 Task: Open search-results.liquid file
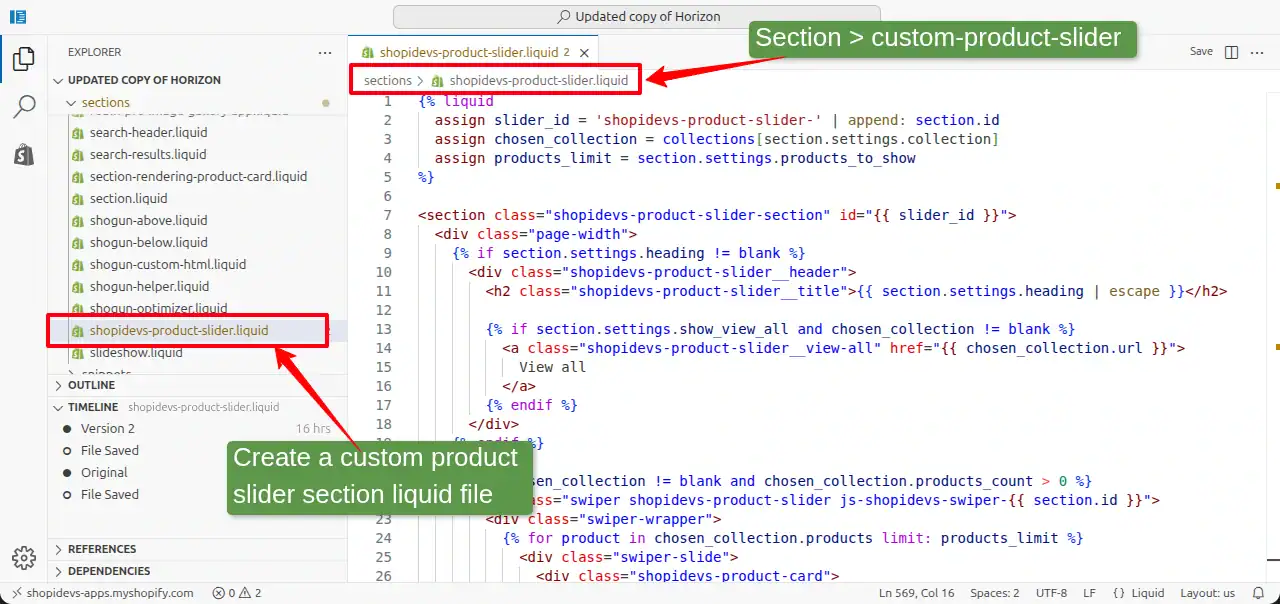pyautogui.click(x=148, y=154)
